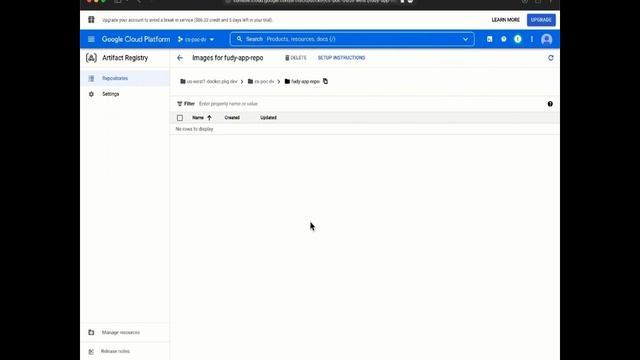This screenshot has height=360, width=640.
Task: Open Cloud Shell icon in header
Action: coord(489,39)
